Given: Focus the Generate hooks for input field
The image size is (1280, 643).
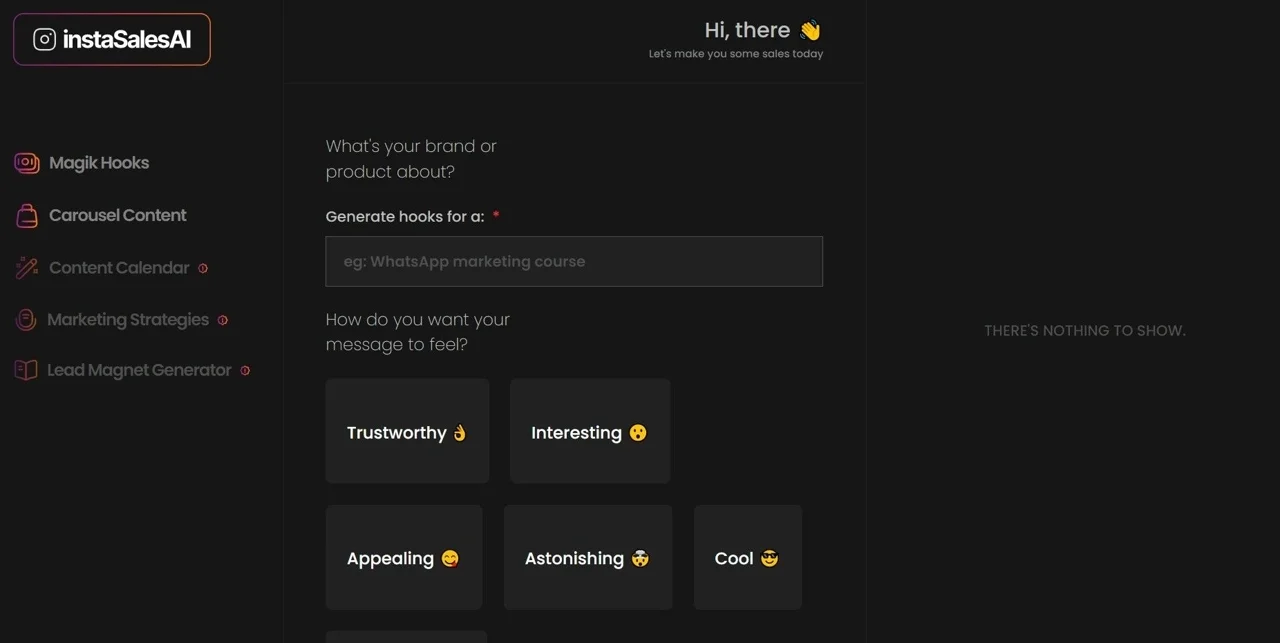Looking at the screenshot, I should pos(574,261).
